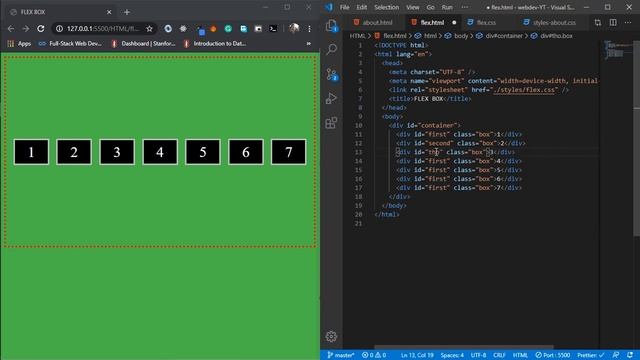Change line ending via CRLF
This screenshot has height=360, width=640.
tap(499, 355)
